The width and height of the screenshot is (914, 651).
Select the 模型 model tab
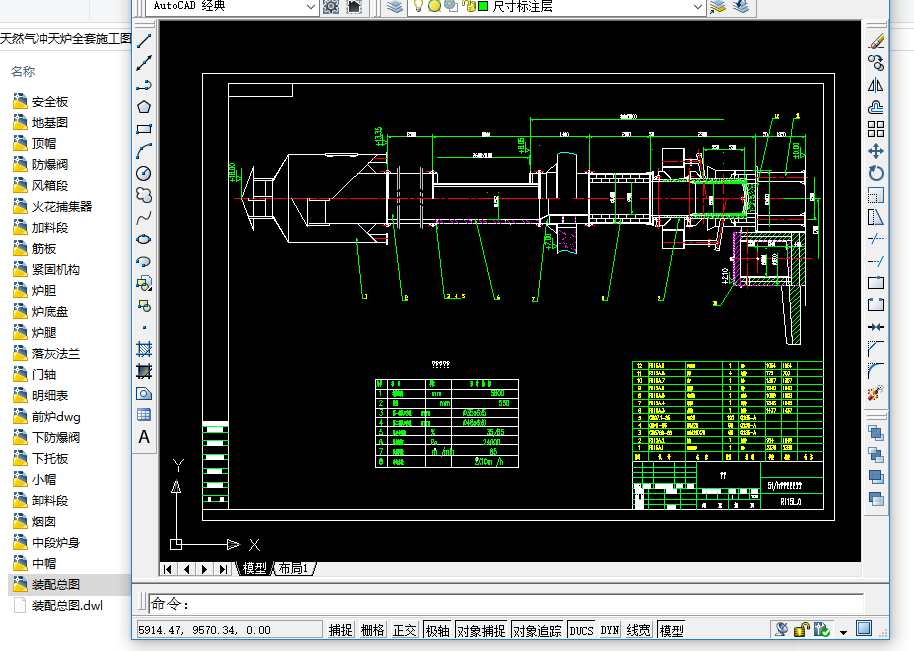[x=255, y=569]
